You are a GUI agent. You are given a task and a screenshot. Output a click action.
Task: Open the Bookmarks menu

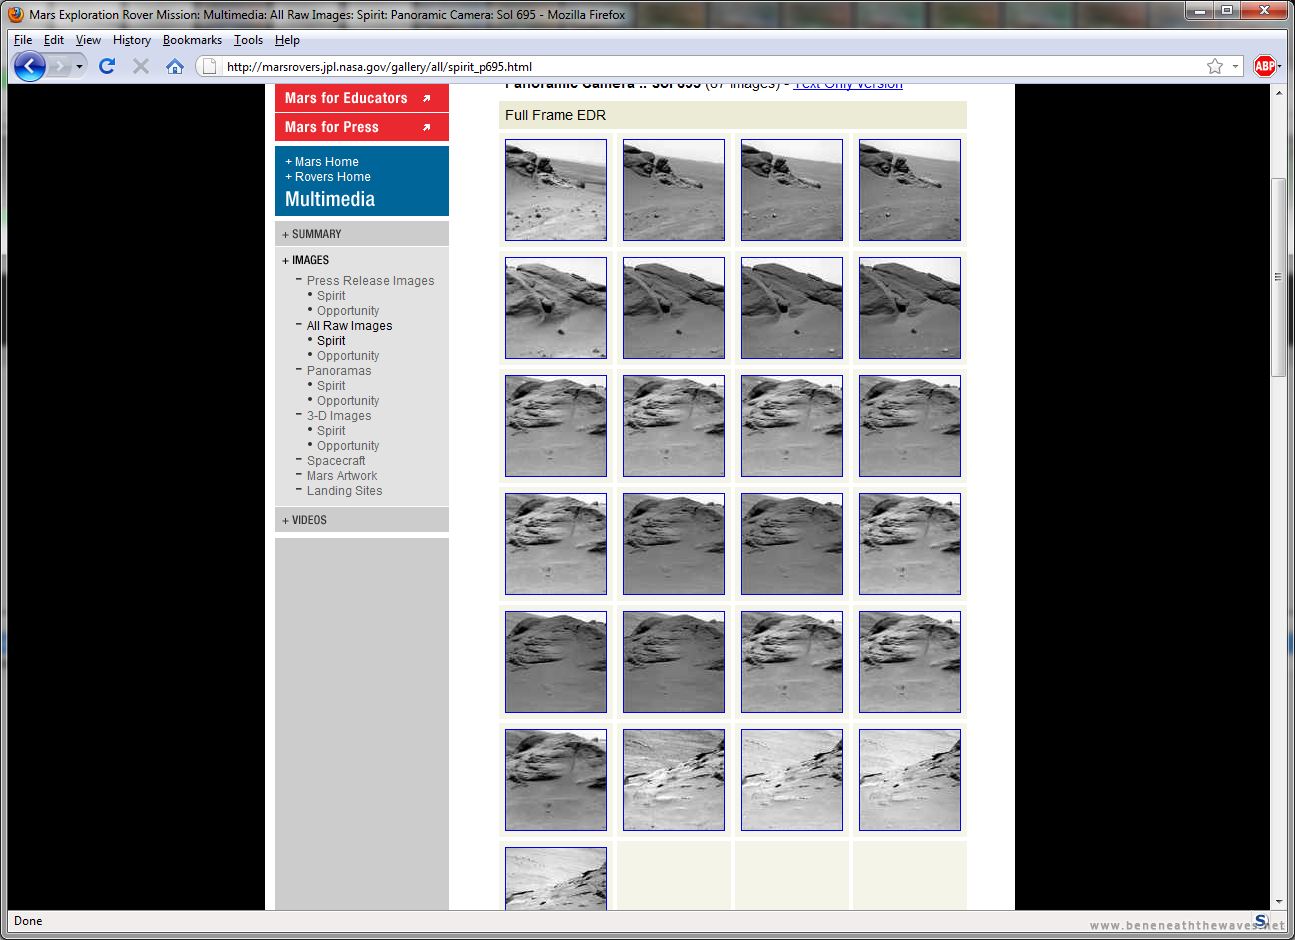[192, 40]
